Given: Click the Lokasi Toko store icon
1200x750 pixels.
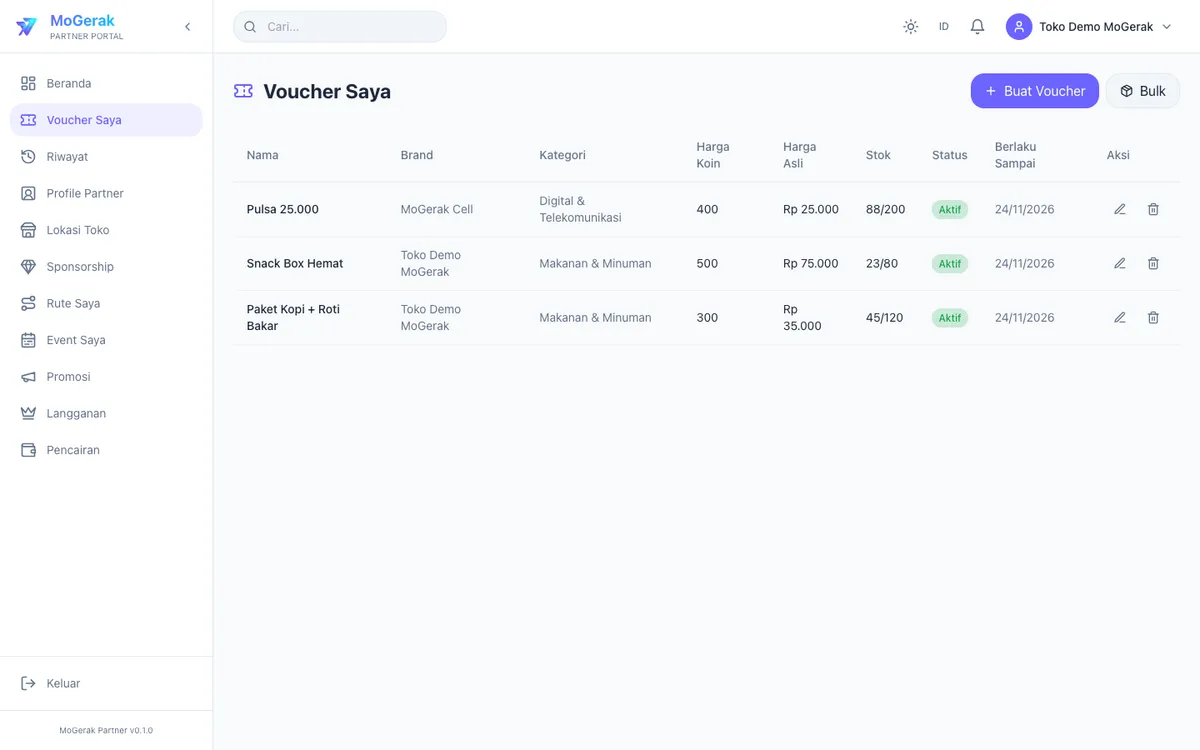Looking at the screenshot, I should pyautogui.click(x=28, y=230).
